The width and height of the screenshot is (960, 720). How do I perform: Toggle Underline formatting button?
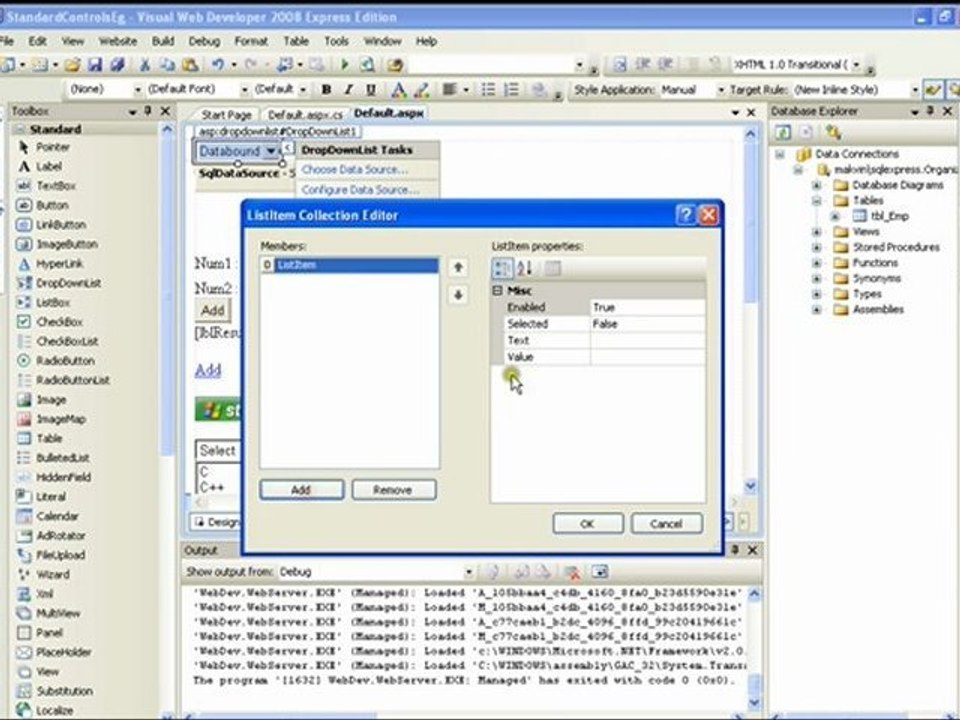pyautogui.click(x=370, y=89)
